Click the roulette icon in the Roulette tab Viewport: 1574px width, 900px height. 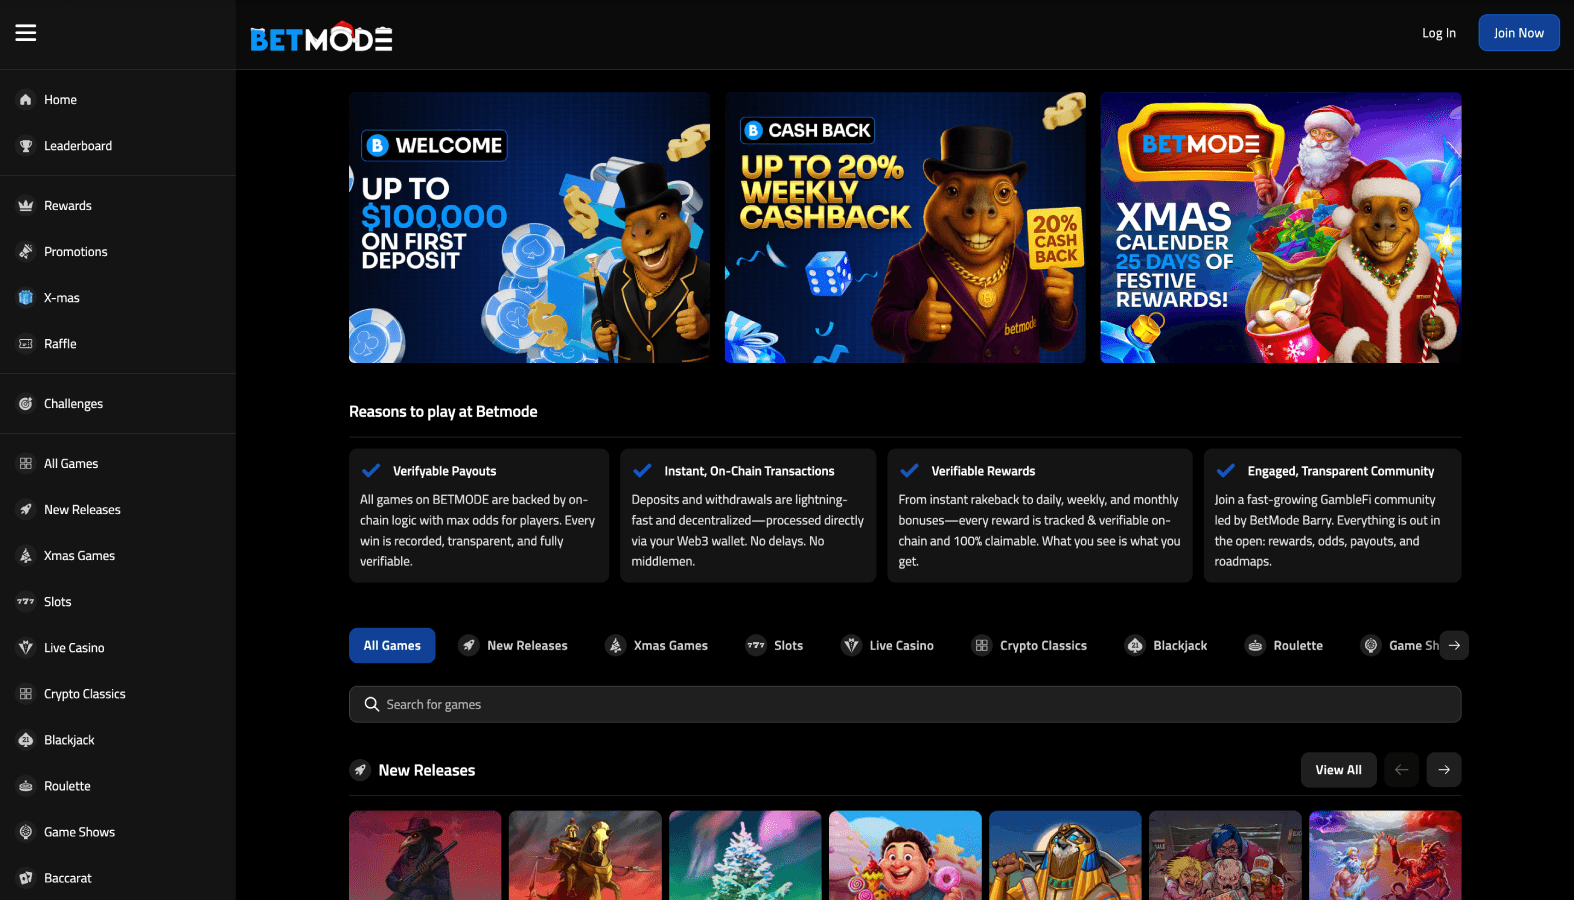(x=1255, y=646)
